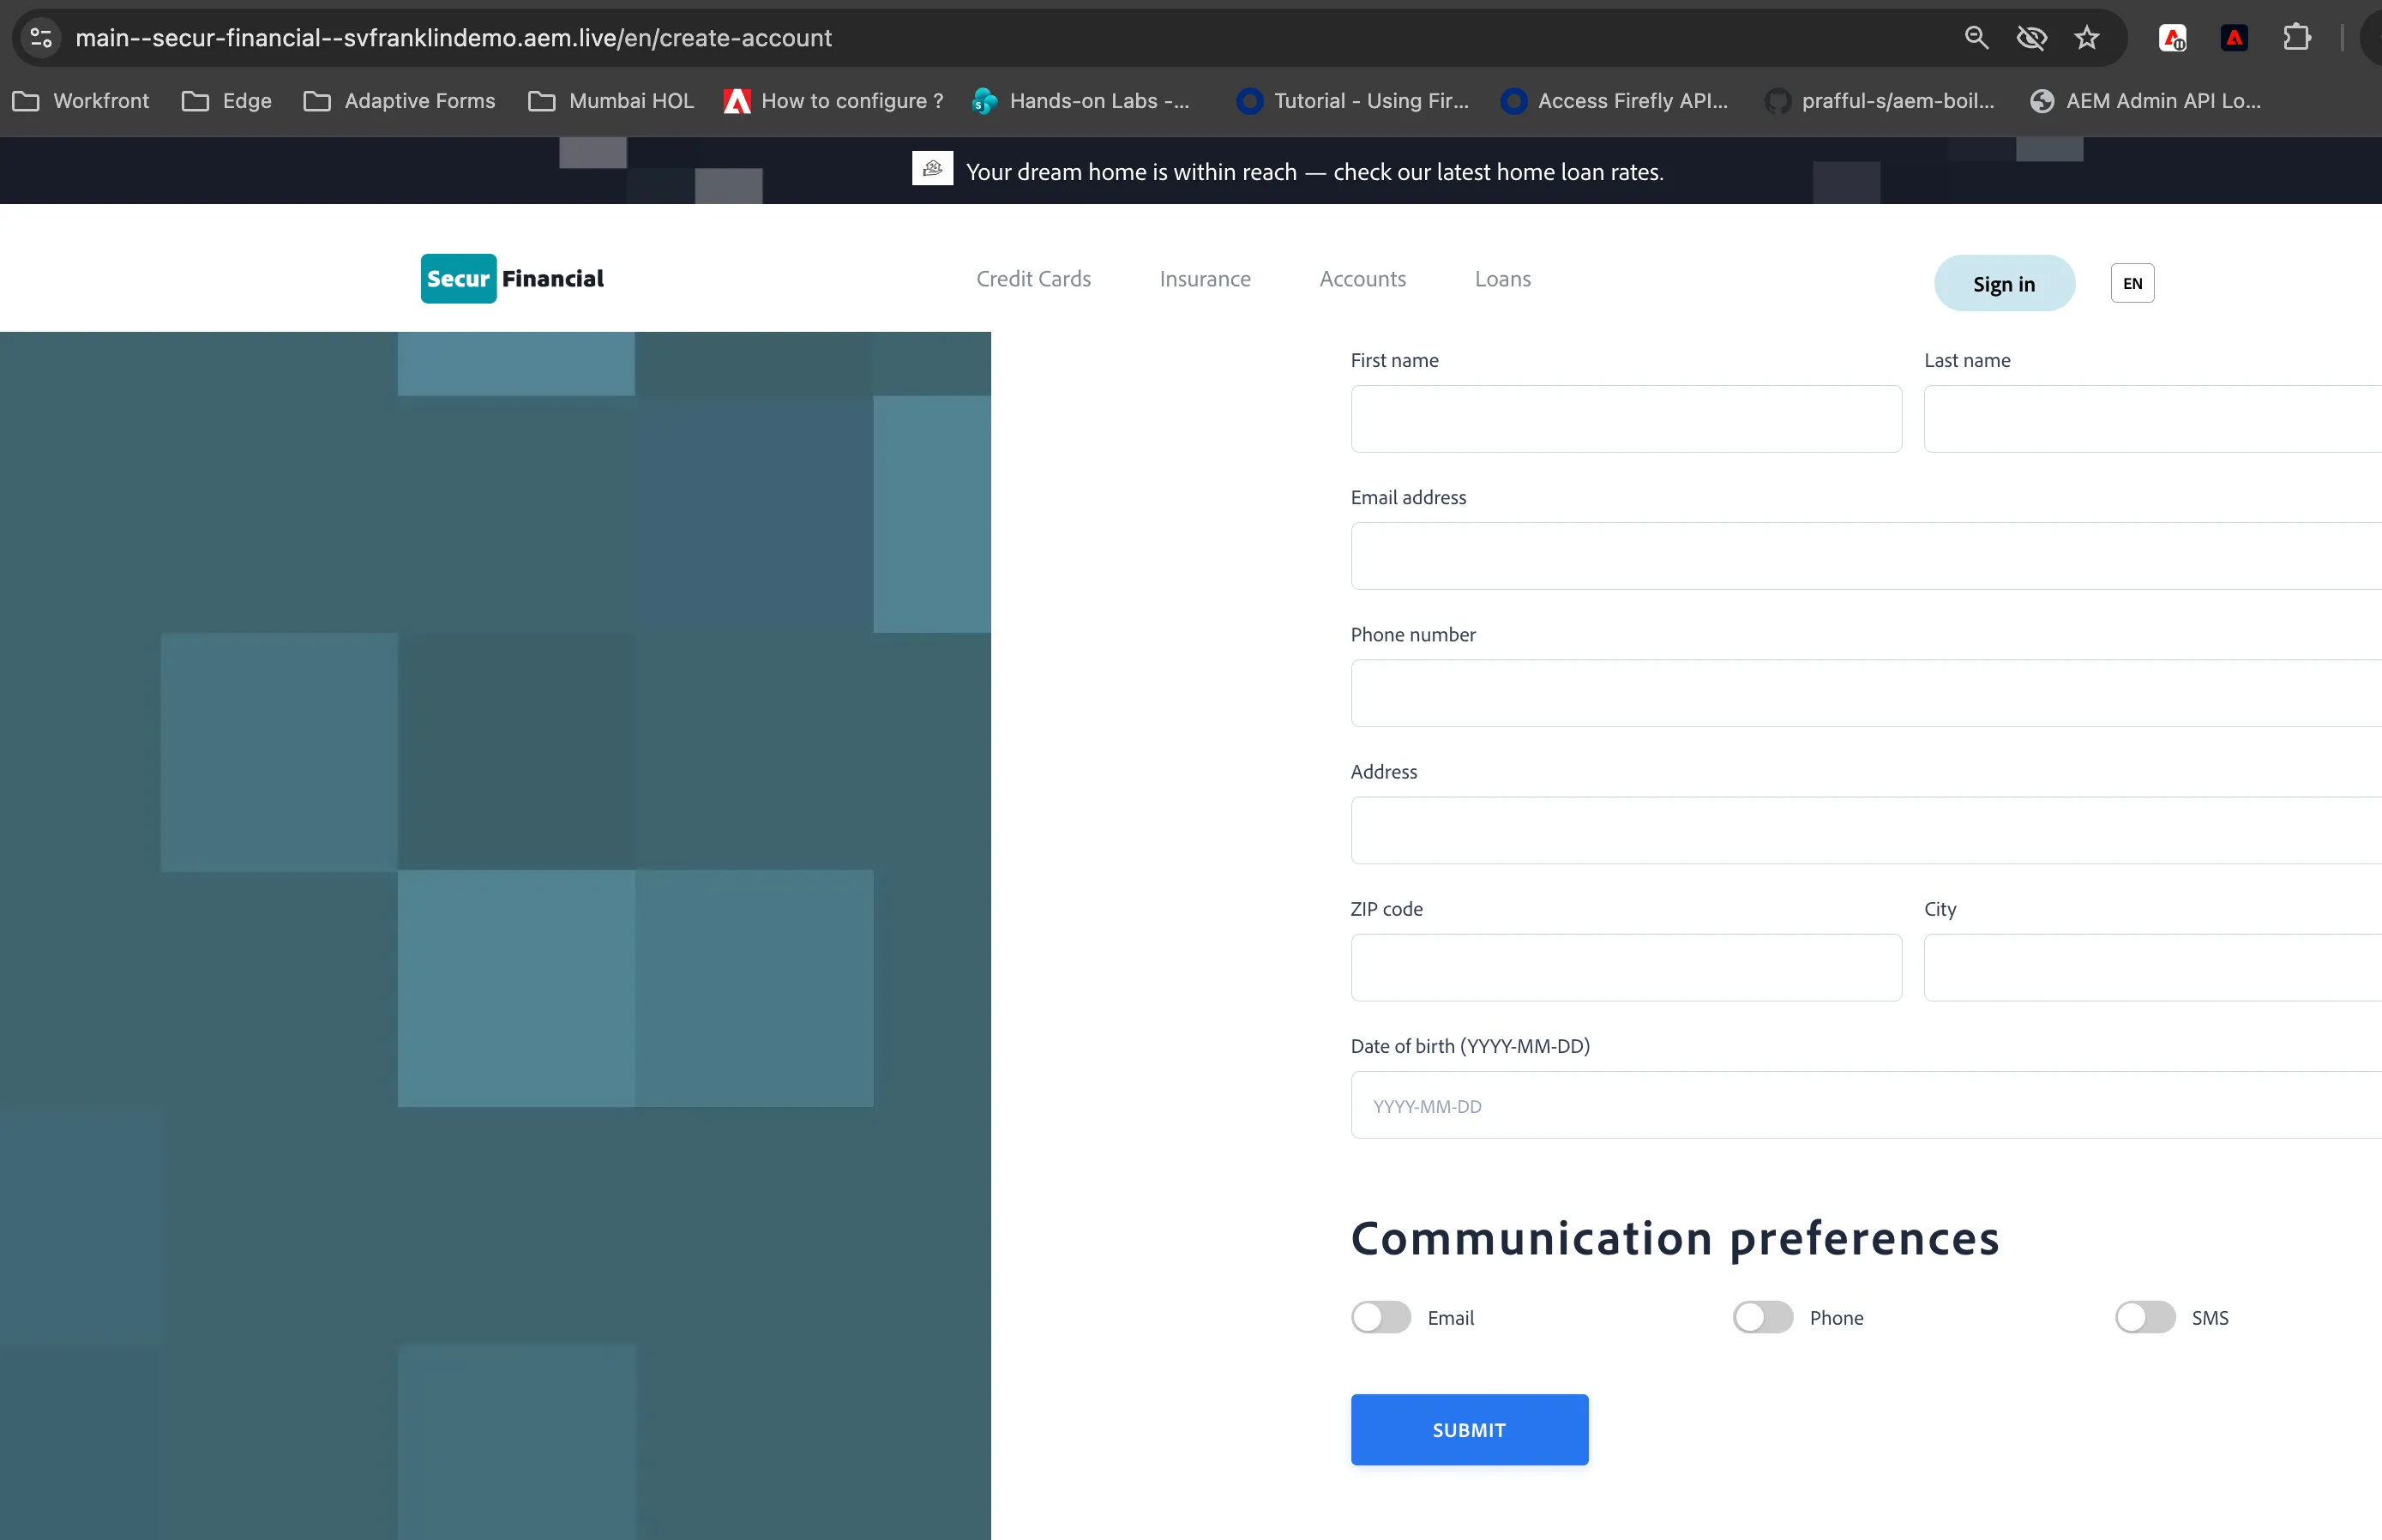Open the Adobe Acrobat extension icon

pos(2173,38)
